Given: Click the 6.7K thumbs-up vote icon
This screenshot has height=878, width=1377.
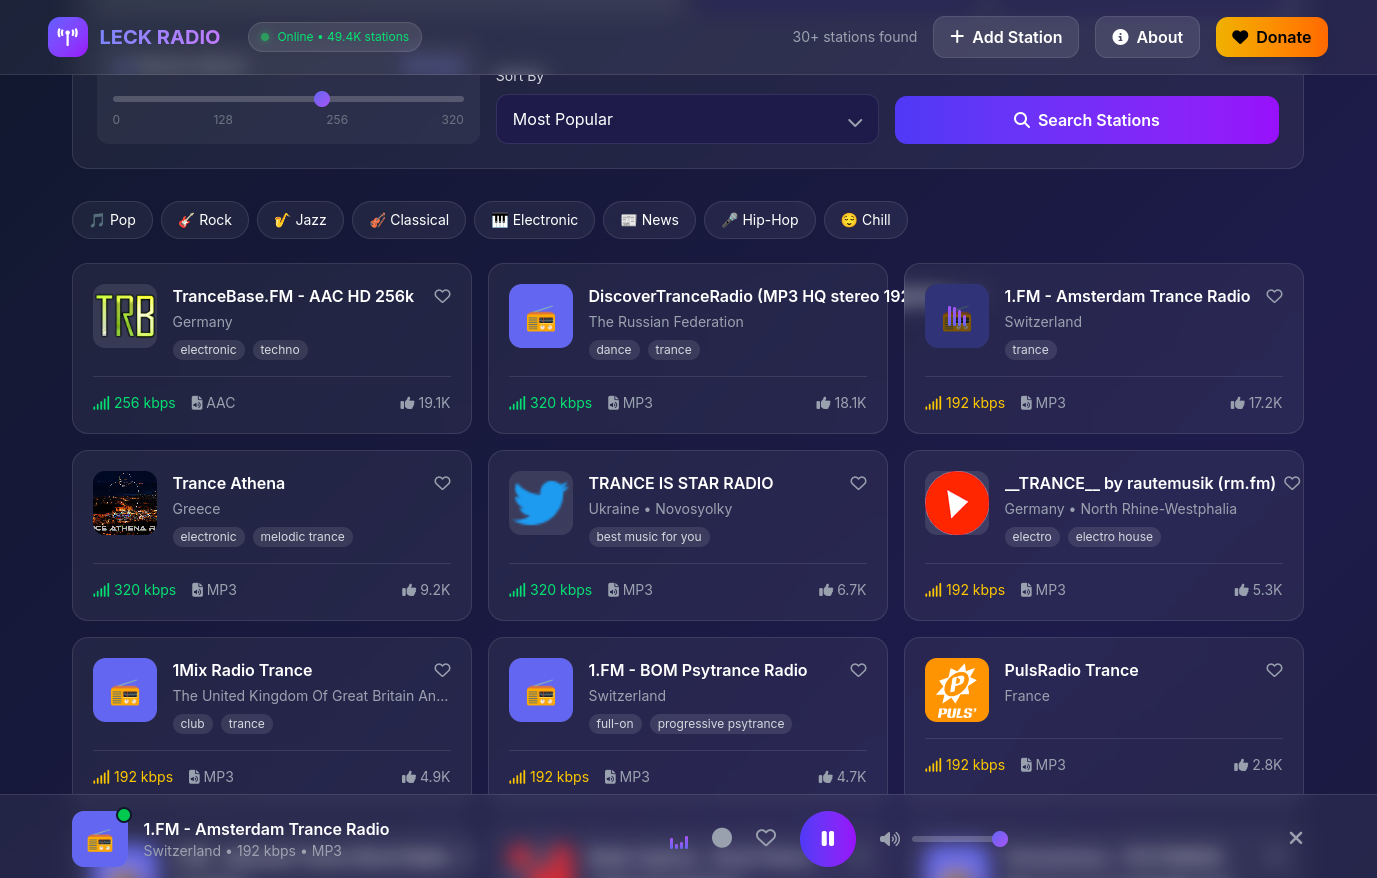Looking at the screenshot, I should (x=826, y=591).
